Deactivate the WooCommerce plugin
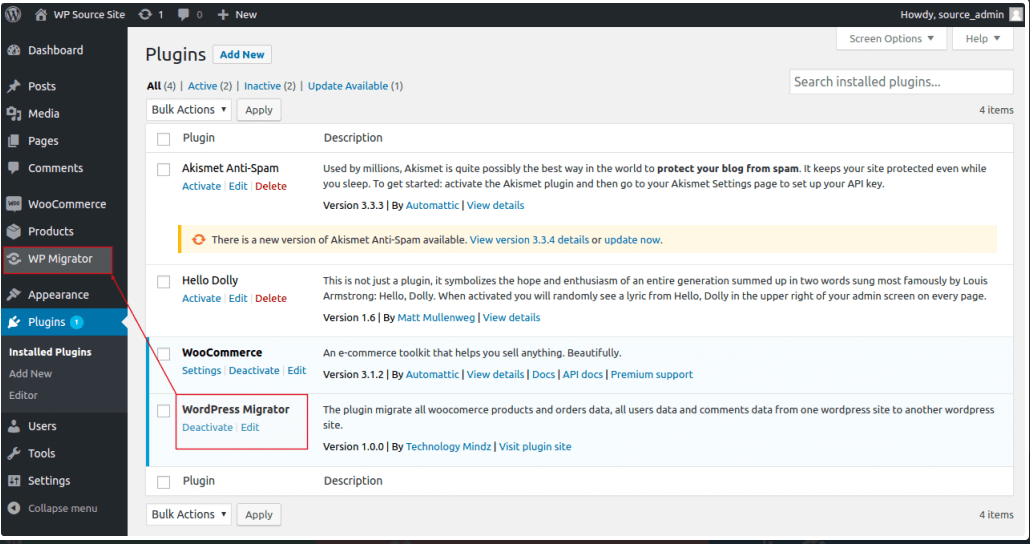This screenshot has width=1030, height=544. pyautogui.click(x=254, y=371)
